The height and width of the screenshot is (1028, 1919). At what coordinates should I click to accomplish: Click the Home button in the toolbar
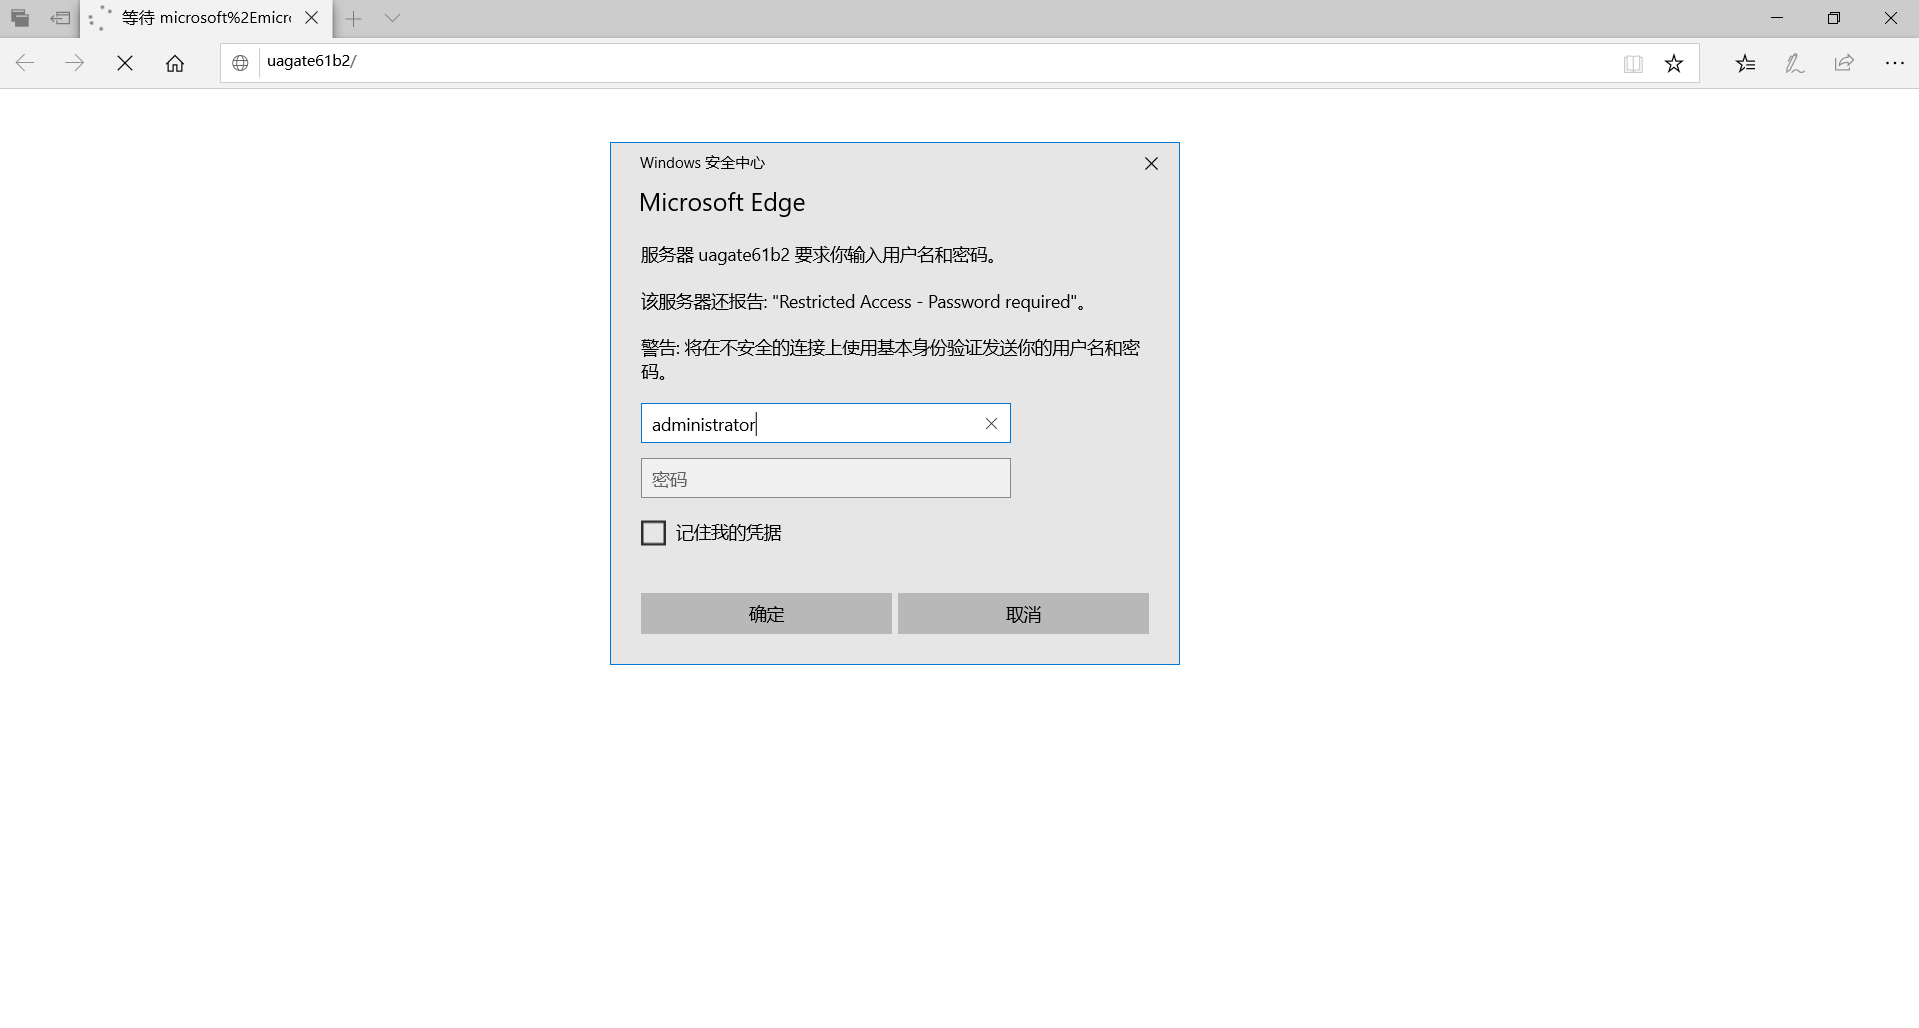point(175,64)
